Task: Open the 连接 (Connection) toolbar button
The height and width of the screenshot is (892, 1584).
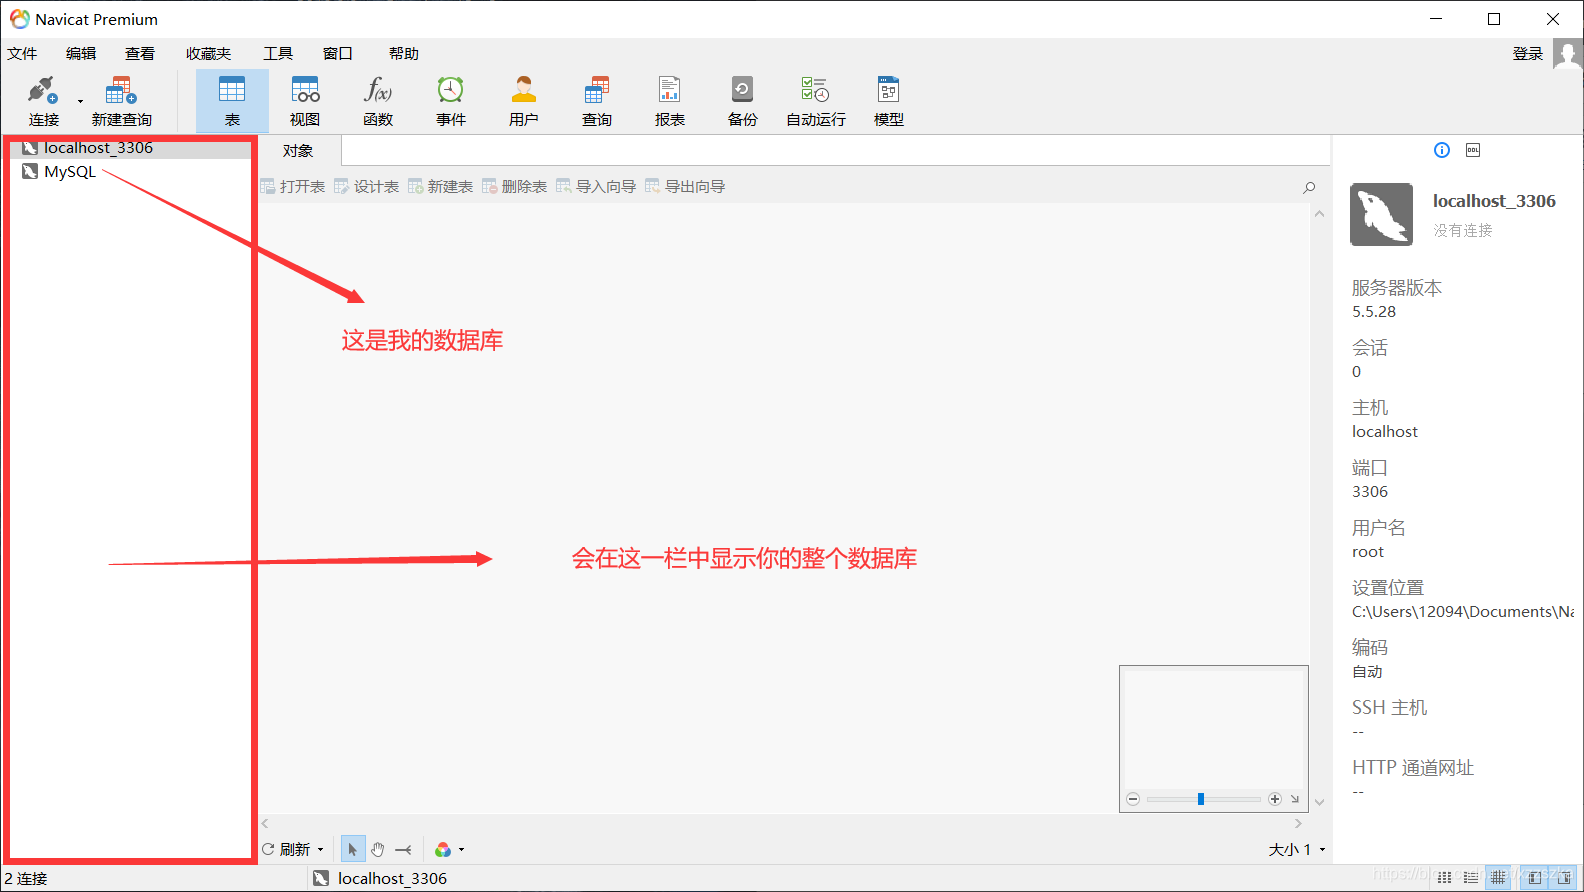Action: (43, 102)
